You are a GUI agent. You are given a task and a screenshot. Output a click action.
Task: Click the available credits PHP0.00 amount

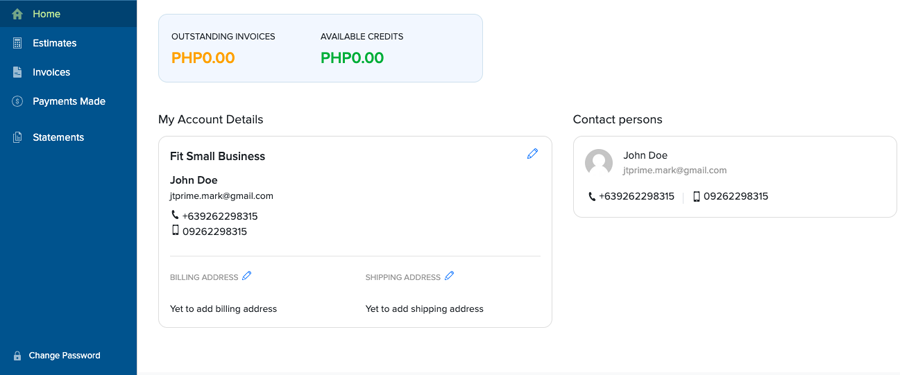[x=352, y=58]
